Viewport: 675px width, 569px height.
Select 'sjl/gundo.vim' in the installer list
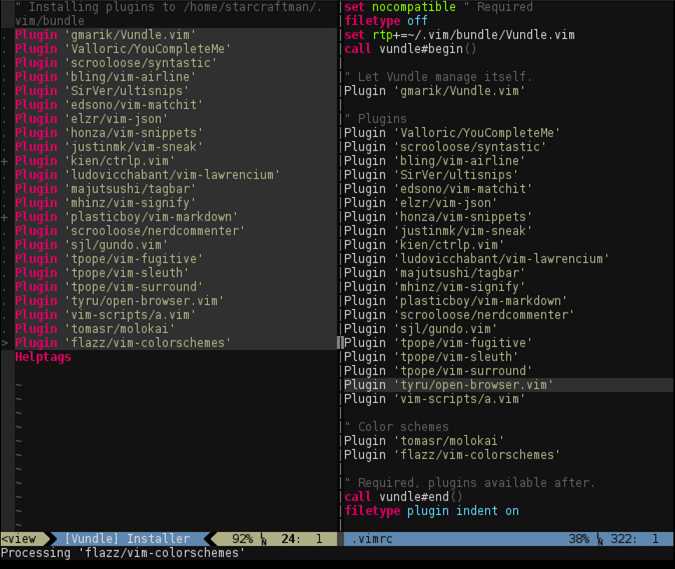pos(92,244)
